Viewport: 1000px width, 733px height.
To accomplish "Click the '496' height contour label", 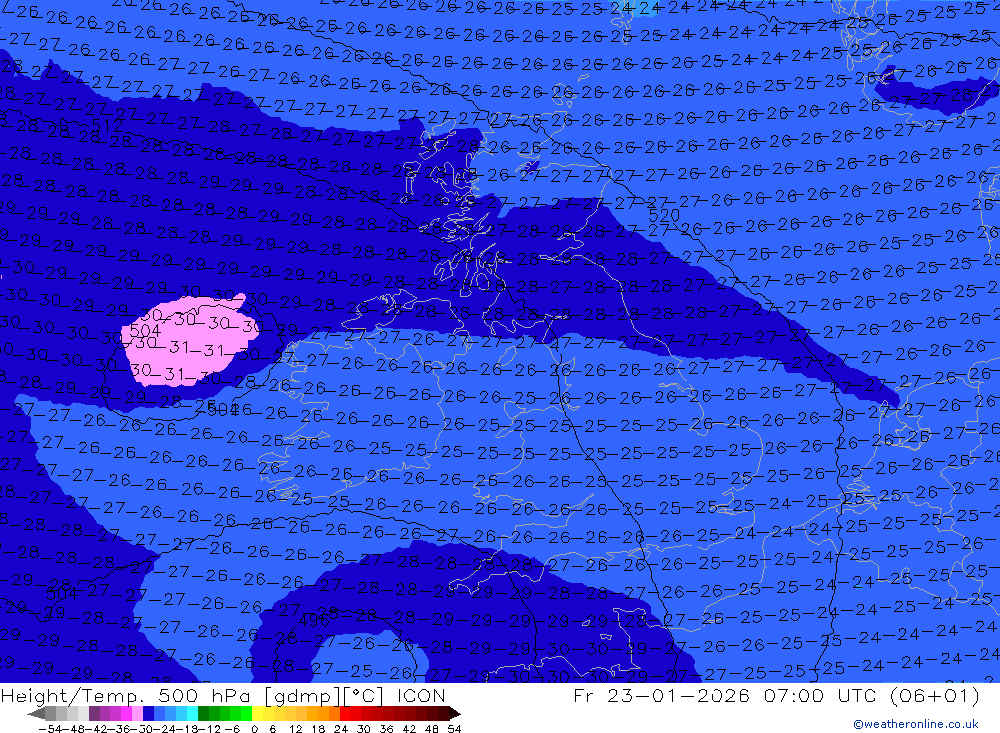I will [x=314, y=620].
